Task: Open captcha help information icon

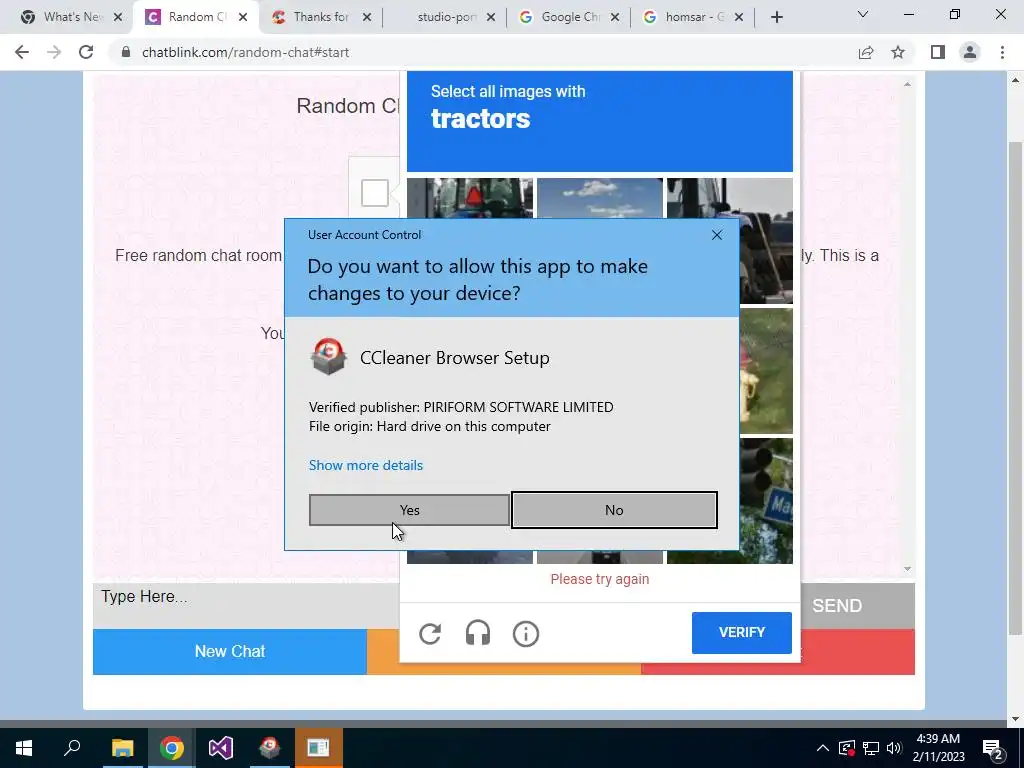Action: coord(526,633)
